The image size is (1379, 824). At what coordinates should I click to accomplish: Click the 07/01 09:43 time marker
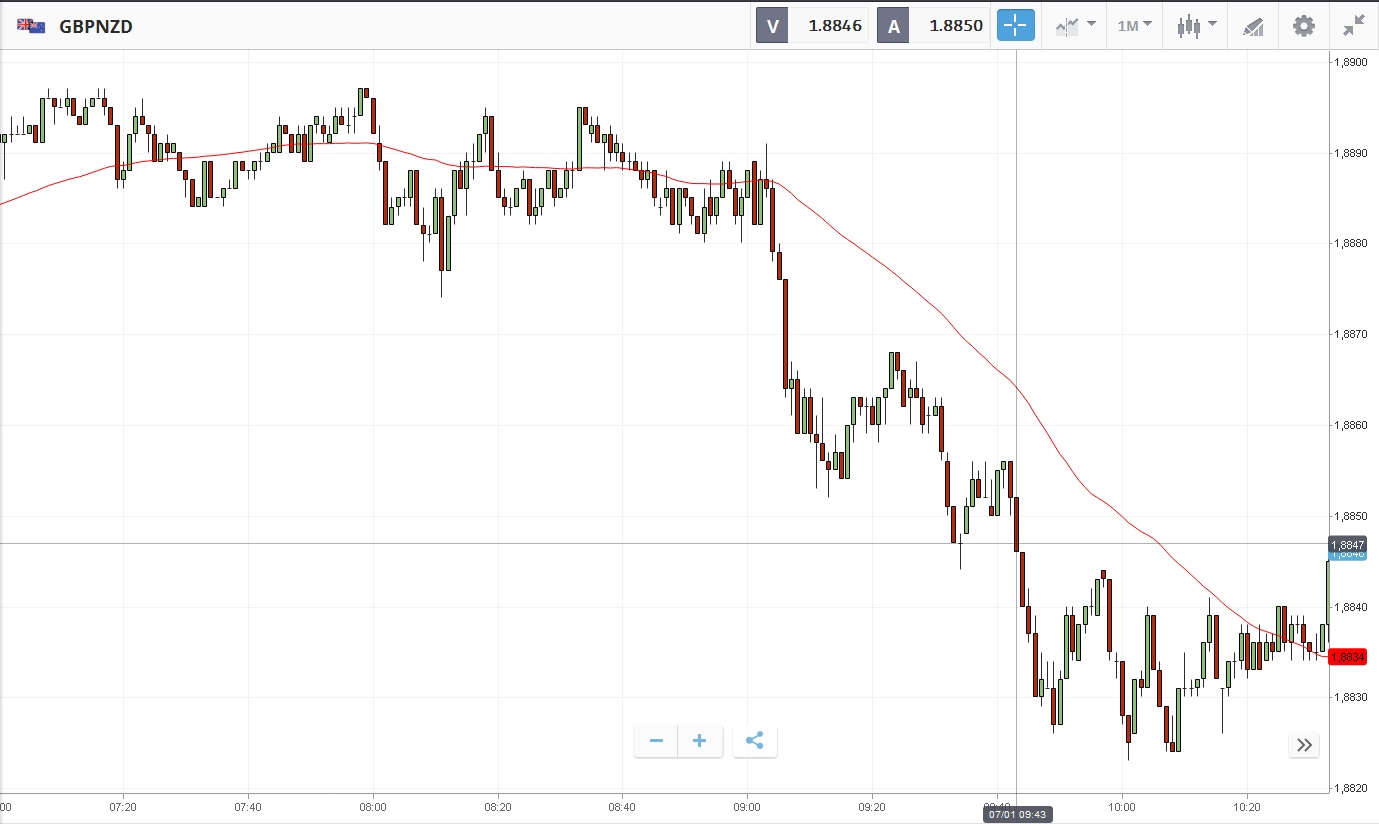1016,815
